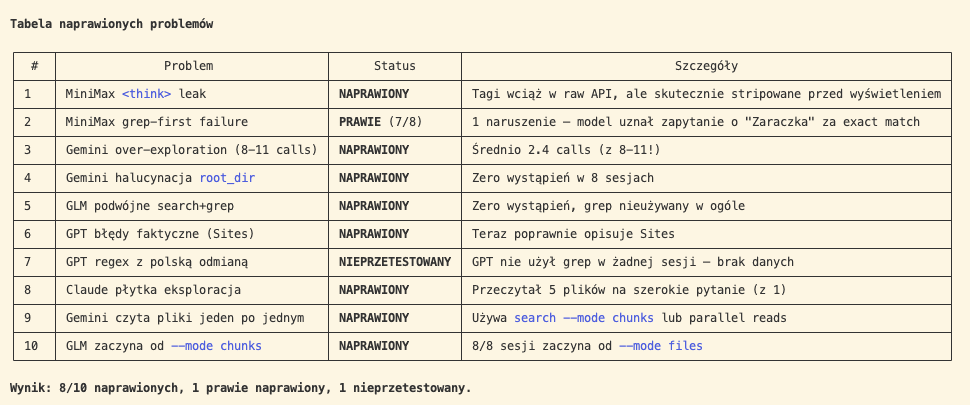Viewport: 970px width, 405px height.
Task: Click row number 9 cell
Action: pos(28,318)
